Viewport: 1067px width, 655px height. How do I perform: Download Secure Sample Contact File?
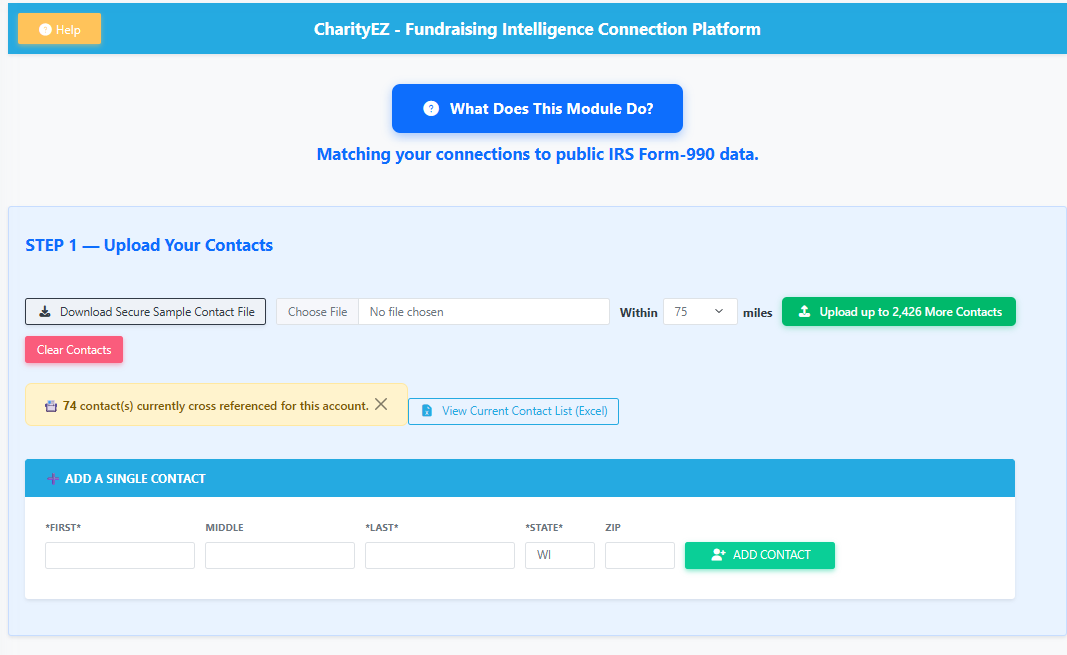point(146,312)
